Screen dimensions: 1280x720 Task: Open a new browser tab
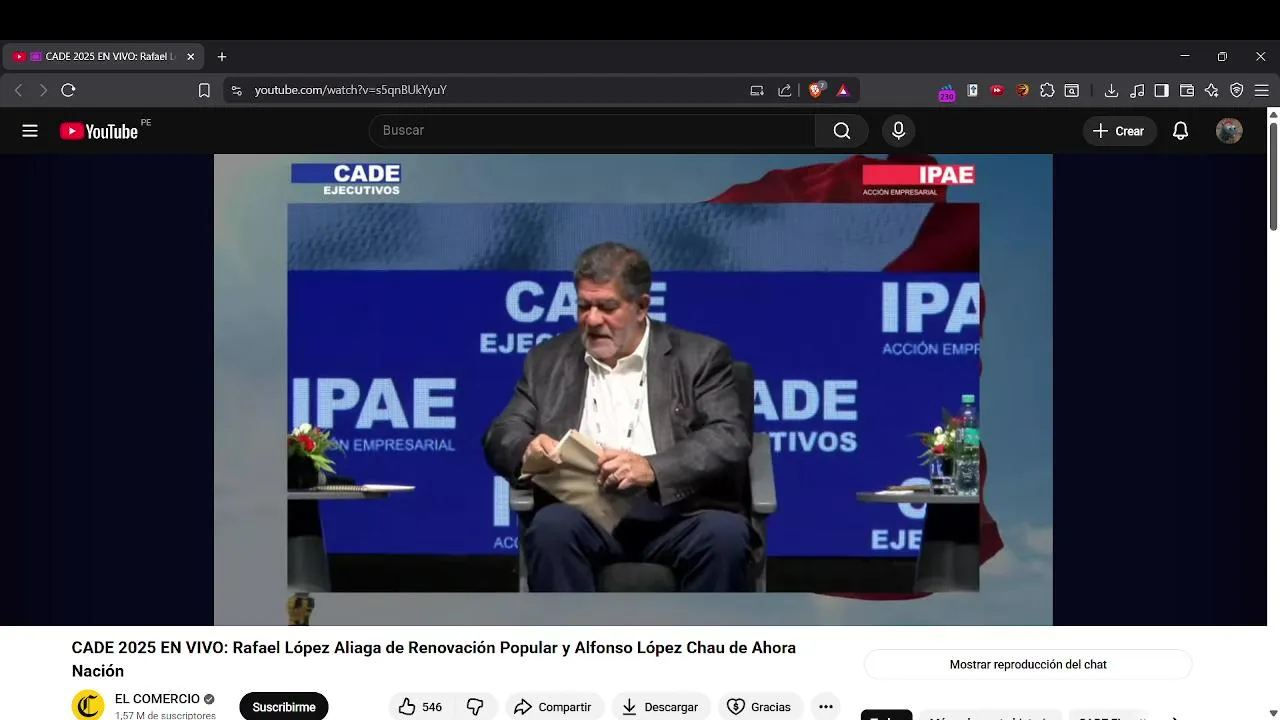click(222, 57)
